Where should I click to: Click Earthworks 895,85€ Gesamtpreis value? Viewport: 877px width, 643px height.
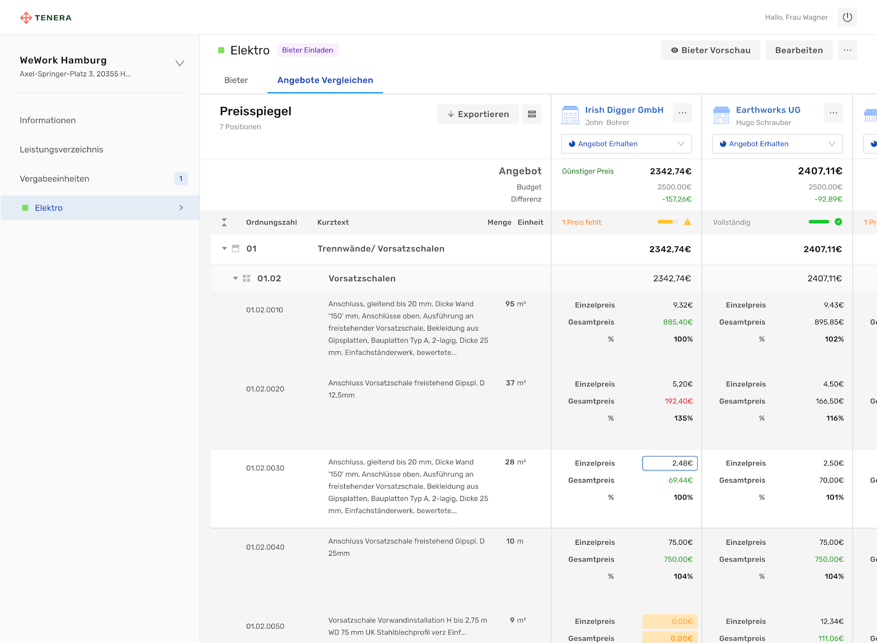coord(829,322)
